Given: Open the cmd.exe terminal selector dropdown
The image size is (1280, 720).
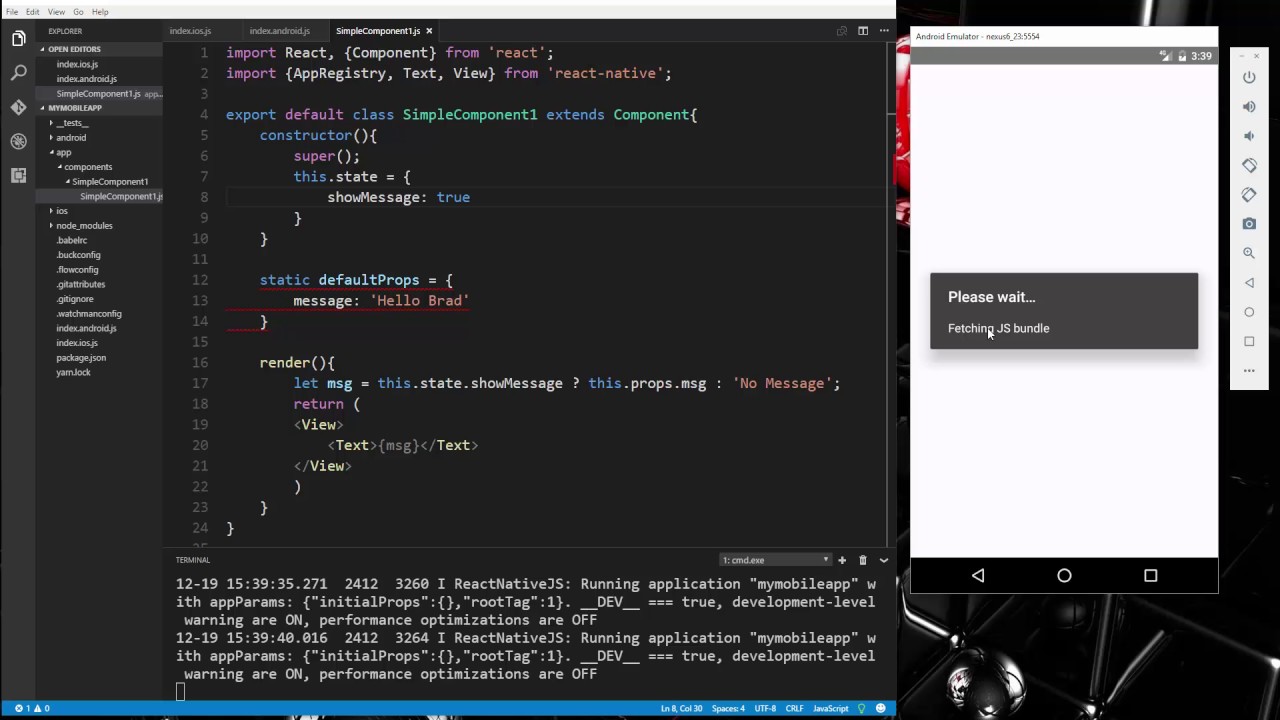Looking at the screenshot, I should tap(776, 560).
